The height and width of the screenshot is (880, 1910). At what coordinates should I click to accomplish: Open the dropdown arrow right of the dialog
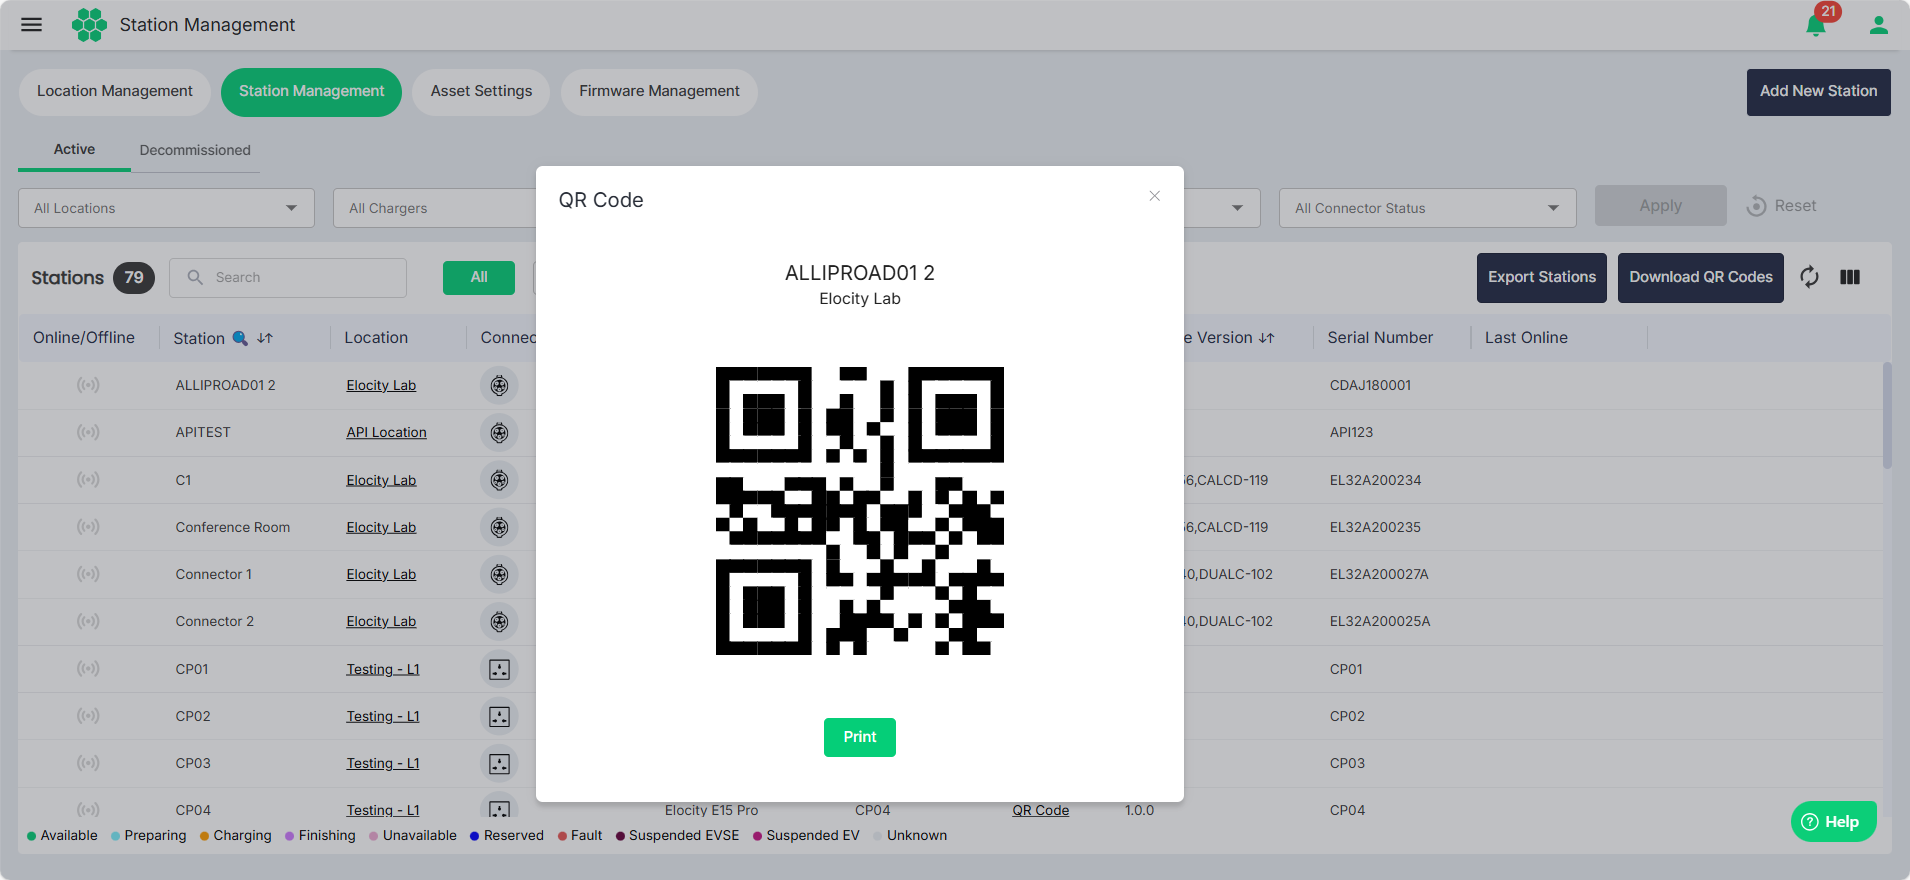1237,208
